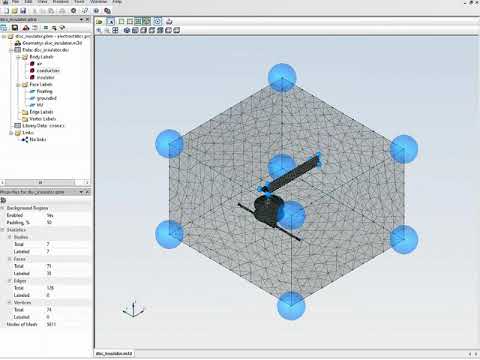Click the horizontal scrollbar of the tree panel
This screenshot has width=480, height=360.
[40, 182]
